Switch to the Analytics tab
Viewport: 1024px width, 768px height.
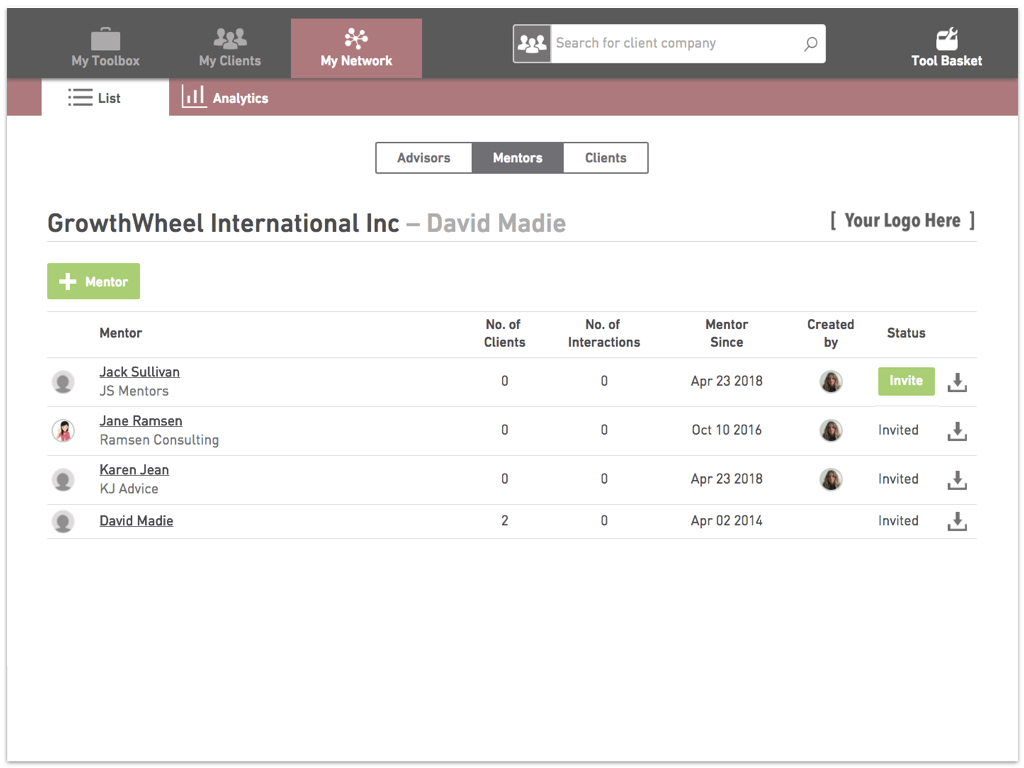pos(225,97)
